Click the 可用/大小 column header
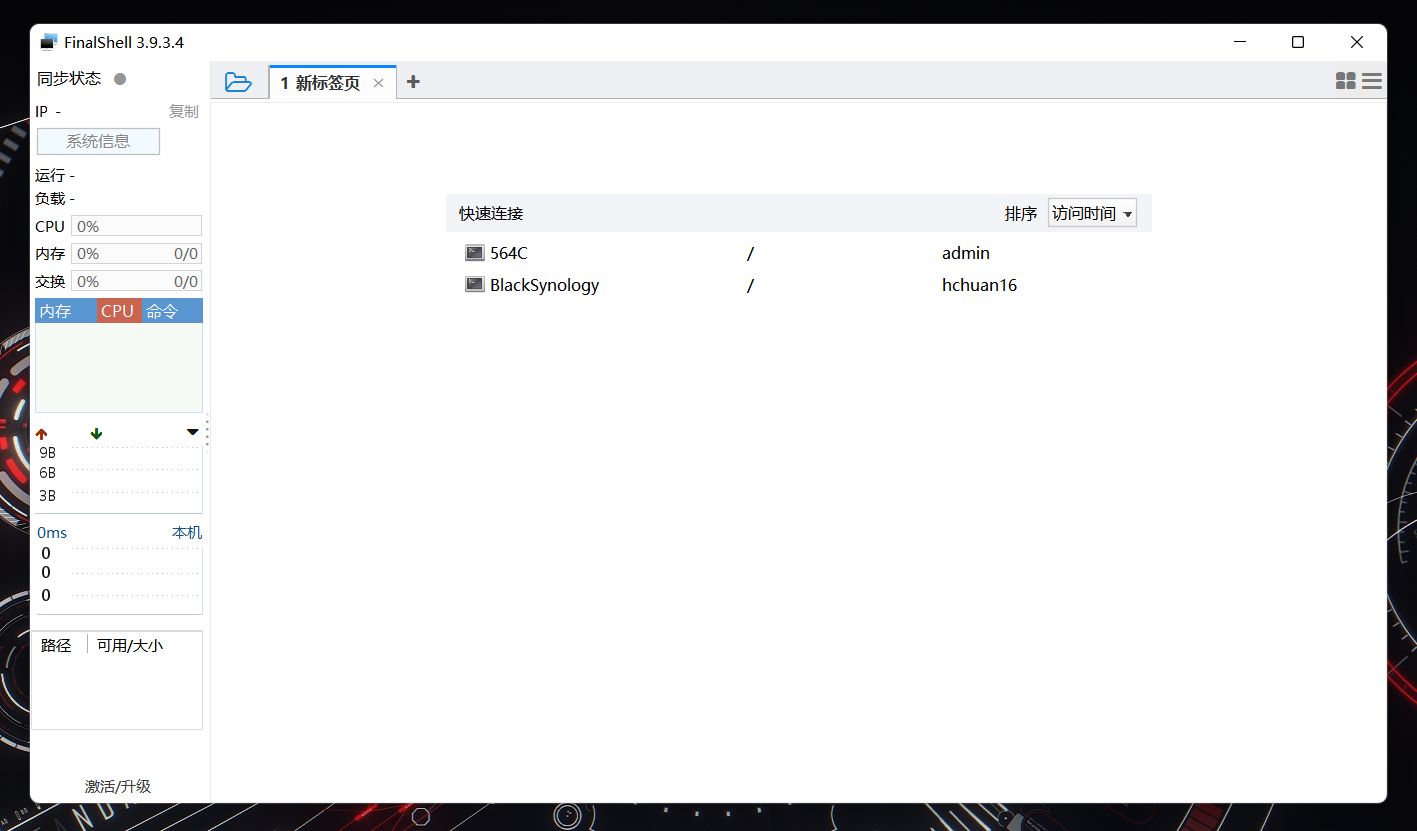The width and height of the screenshot is (1417, 831). tap(130, 645)
